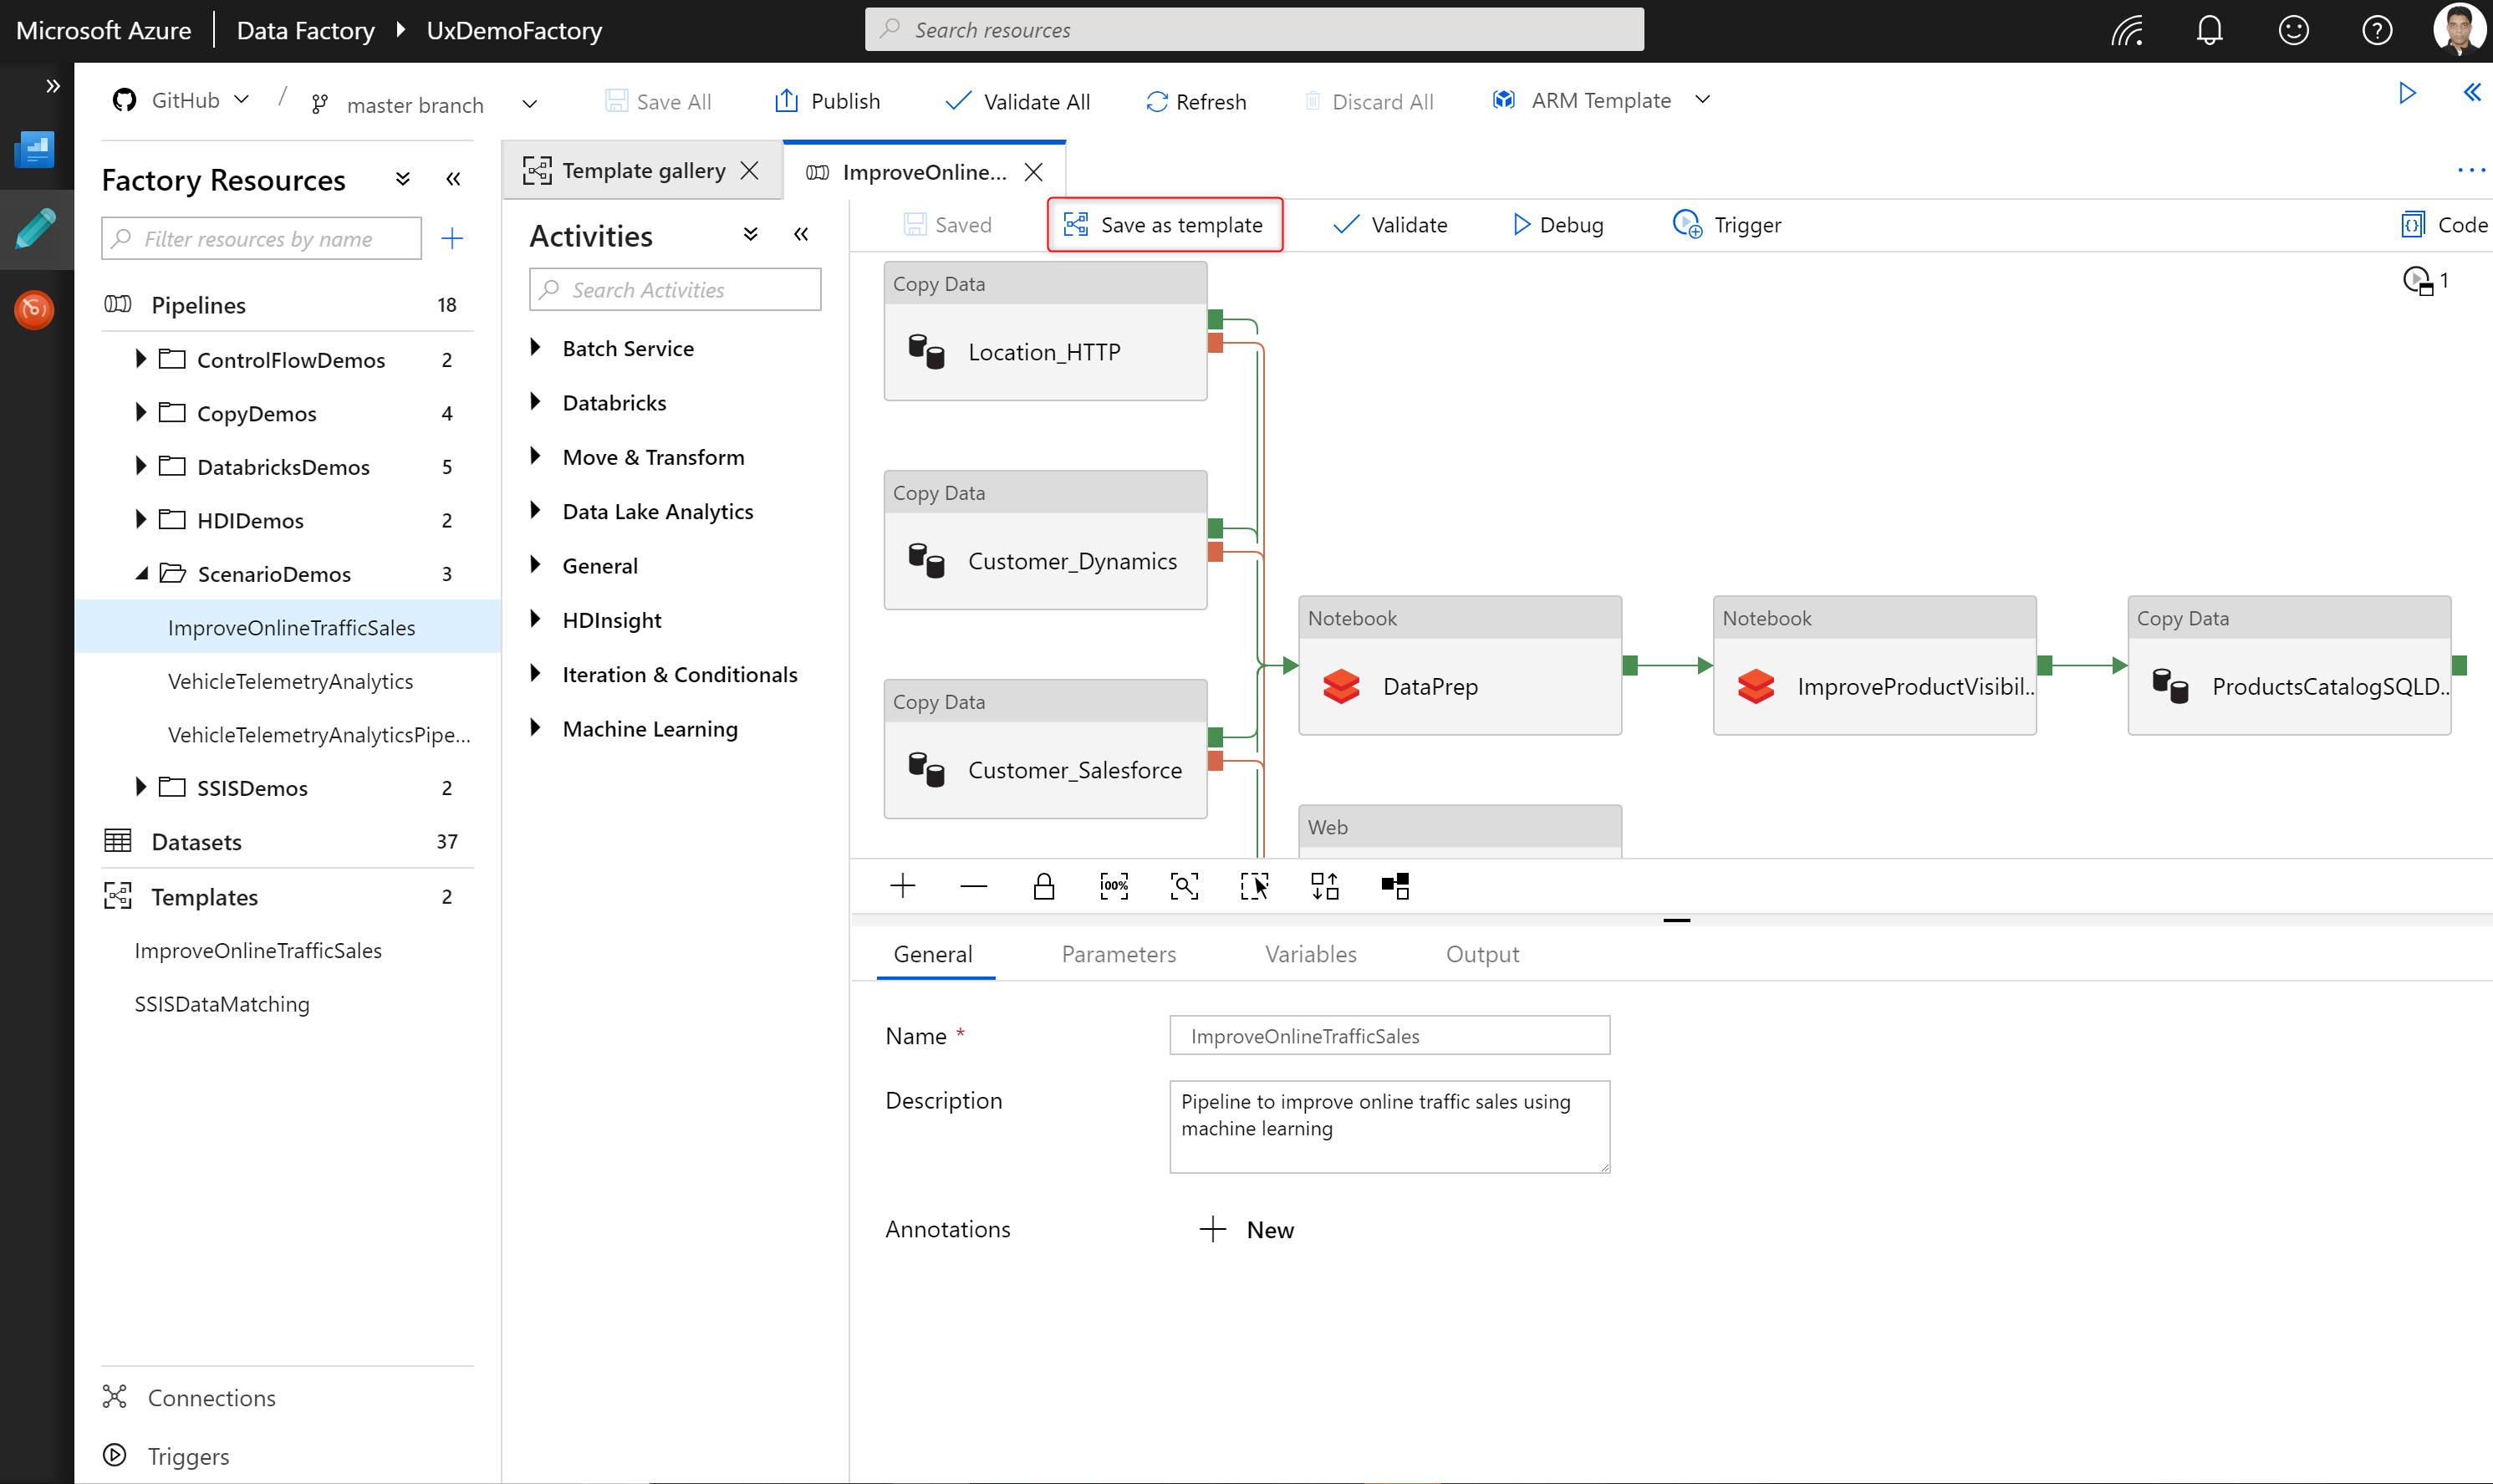Click the Search Activities input field
This screenshot has width=2493, height=1484.
point(675,289)
